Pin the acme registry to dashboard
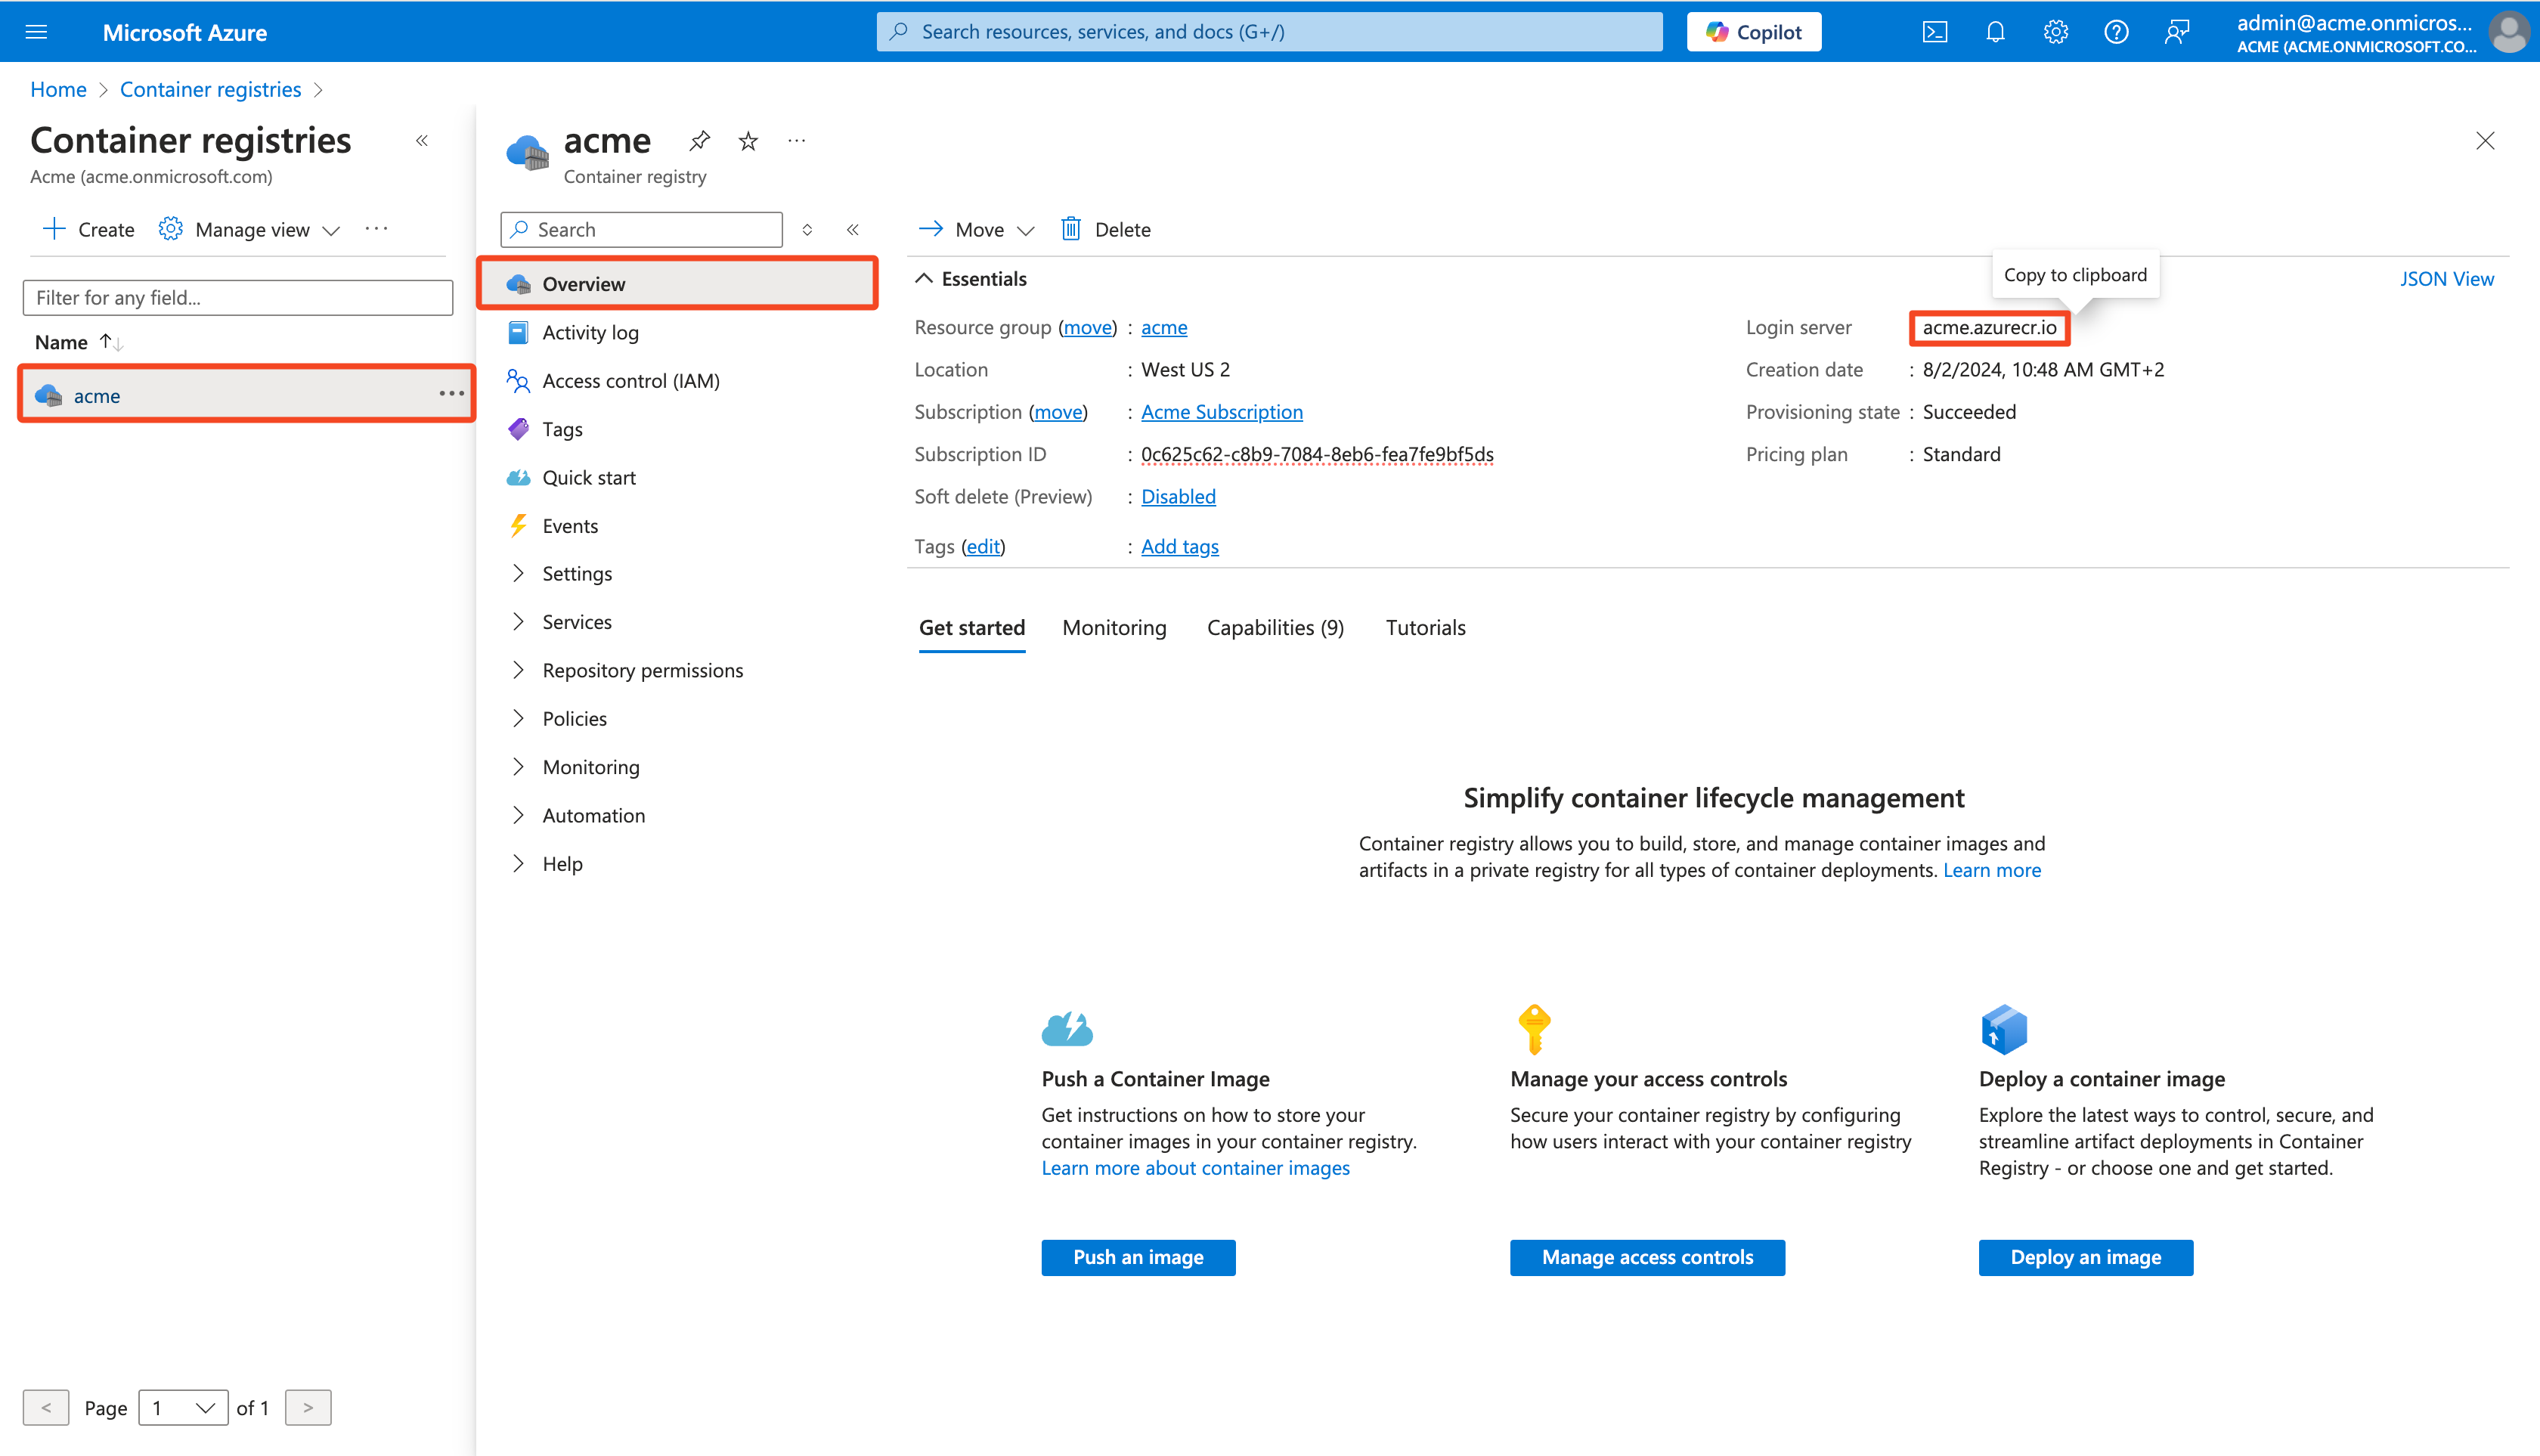2540x1456 pixels. [x=699, y=141]
